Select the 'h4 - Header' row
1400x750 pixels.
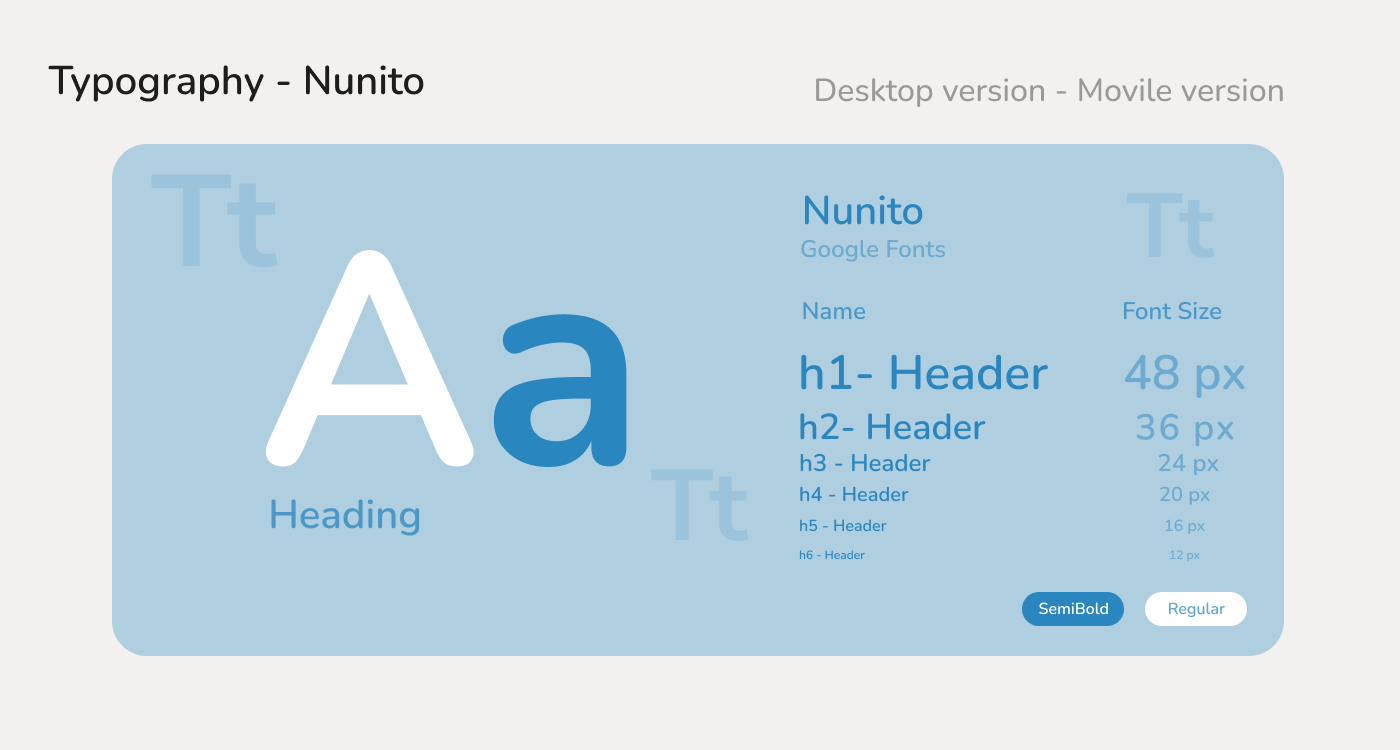(854, 494)
